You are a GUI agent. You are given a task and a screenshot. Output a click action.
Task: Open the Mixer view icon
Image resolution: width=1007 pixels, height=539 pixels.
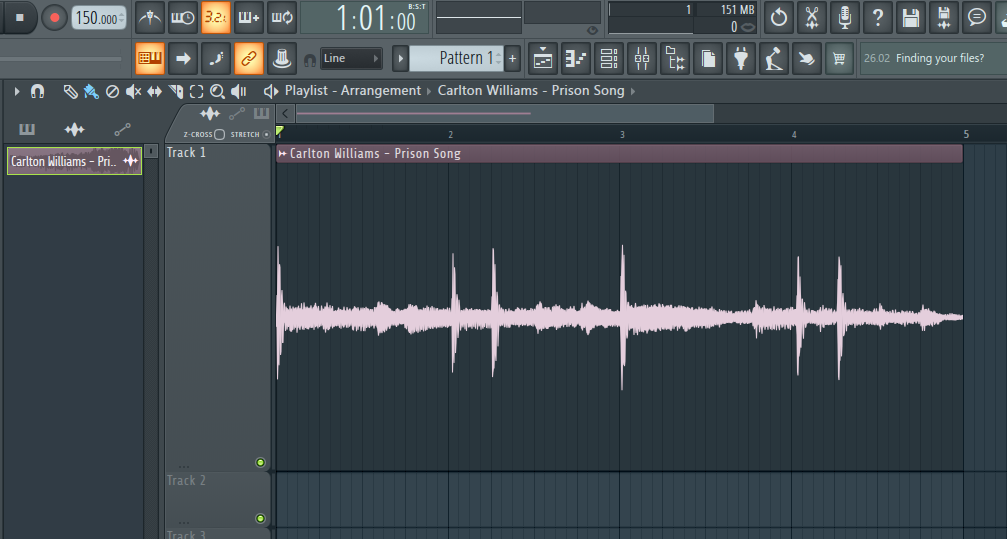[642, 58]
